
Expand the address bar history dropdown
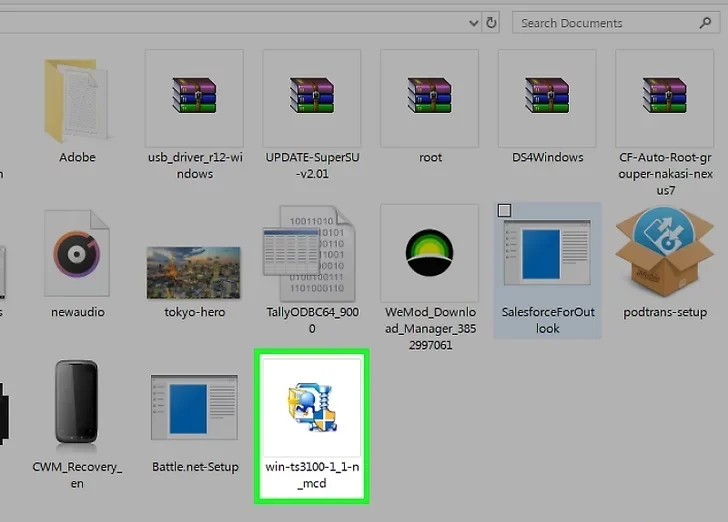(x=472, y=22)
